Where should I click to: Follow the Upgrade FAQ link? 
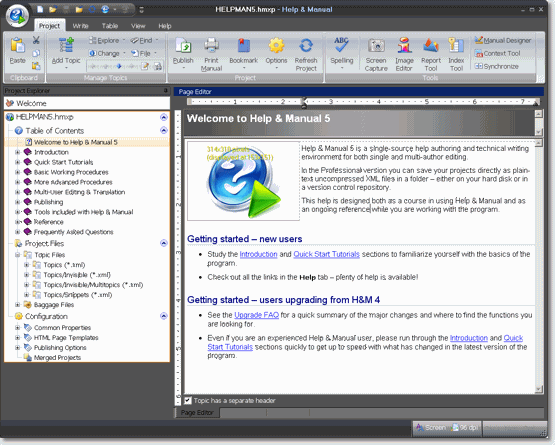[x=257, y=315]
